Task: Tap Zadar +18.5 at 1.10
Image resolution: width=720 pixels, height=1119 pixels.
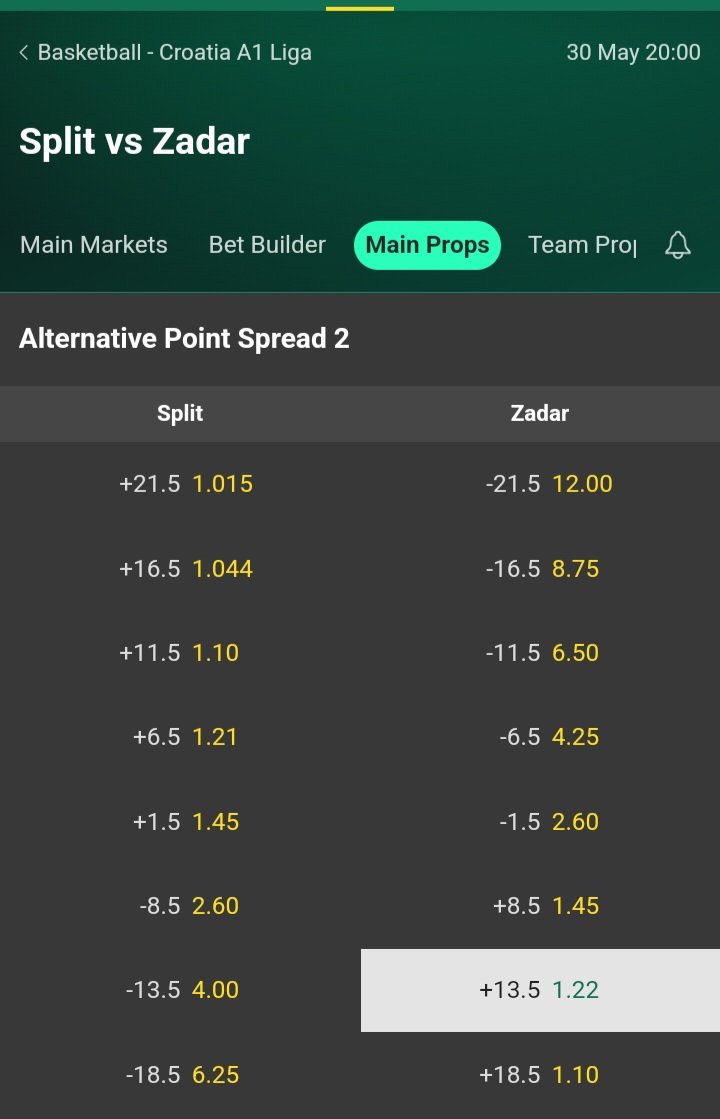Action: click(x=540, y=1075)
